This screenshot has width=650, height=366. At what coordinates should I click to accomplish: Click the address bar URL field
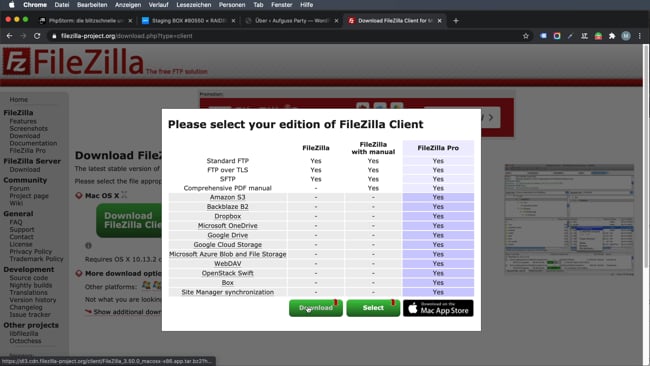tap(286, 36)
